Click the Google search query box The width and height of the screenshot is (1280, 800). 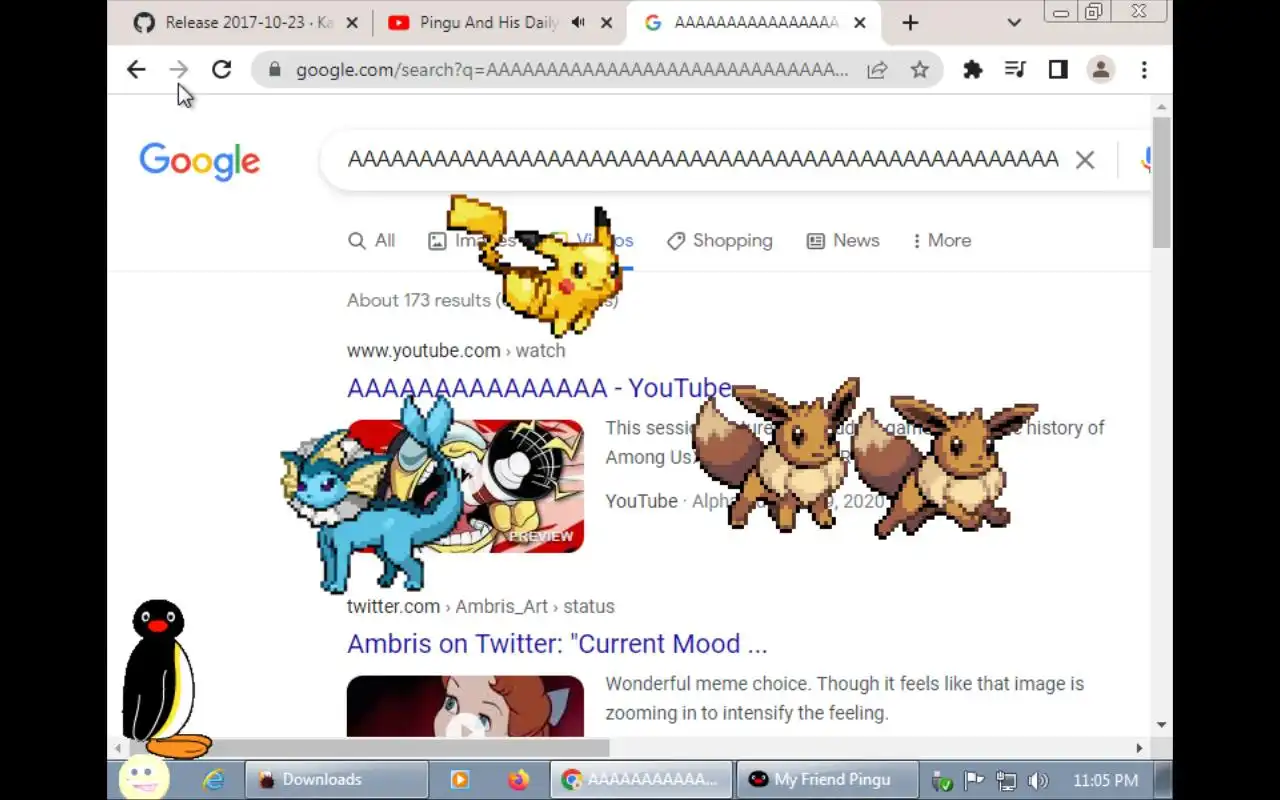tap(702, 160)
